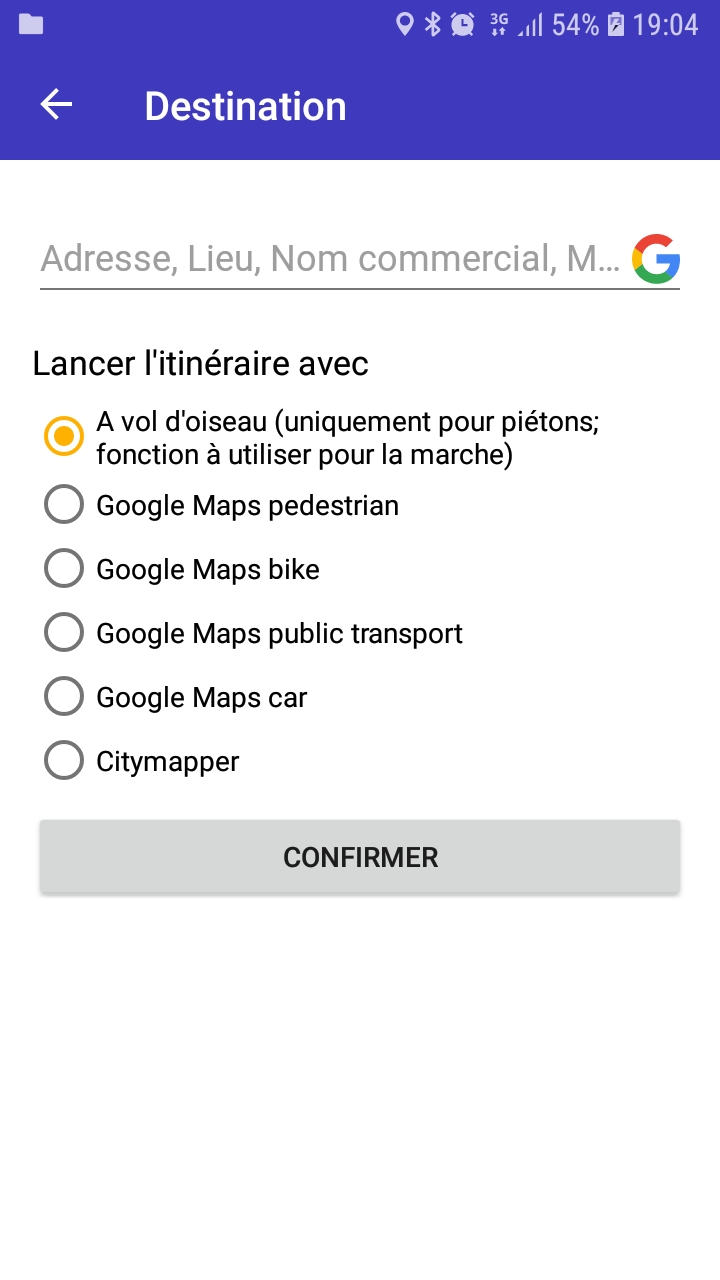Viewport: 720px width, 1280px height.
Task: Tap the 3G network status icon
Action: pyautogui.click(x=498, y=24)
